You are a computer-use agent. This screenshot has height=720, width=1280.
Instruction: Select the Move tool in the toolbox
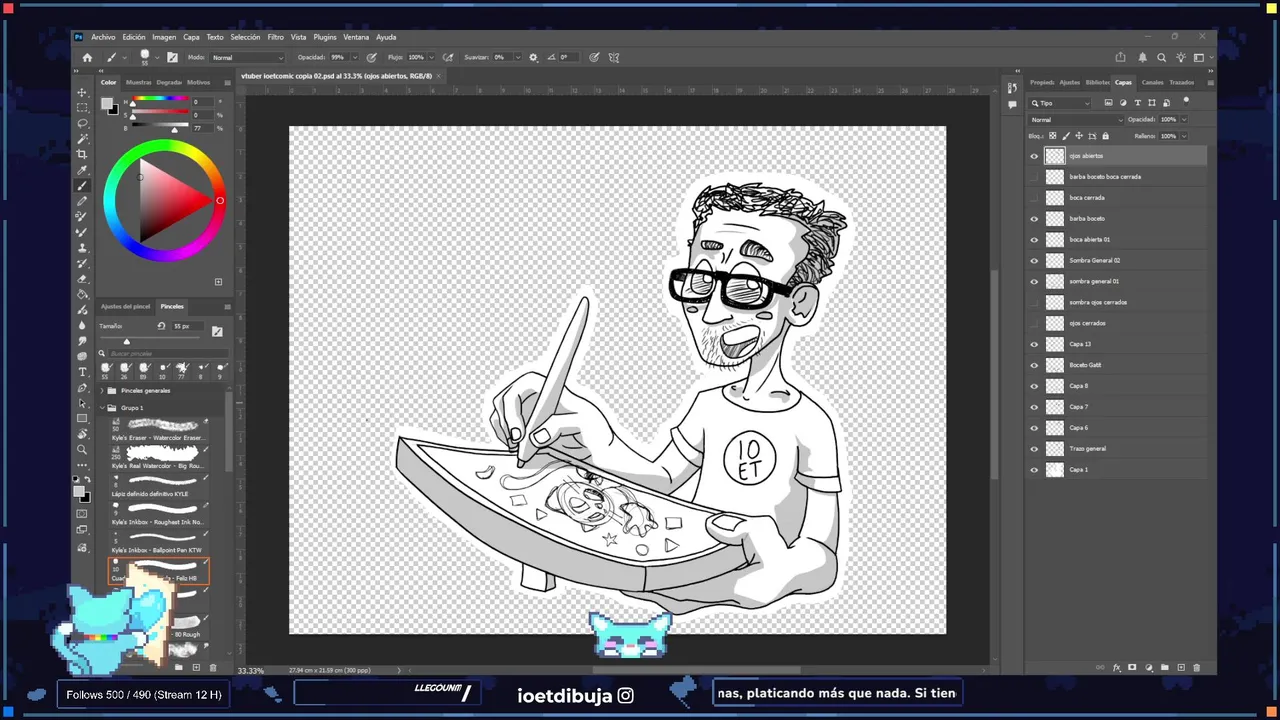tap(82, 92)
